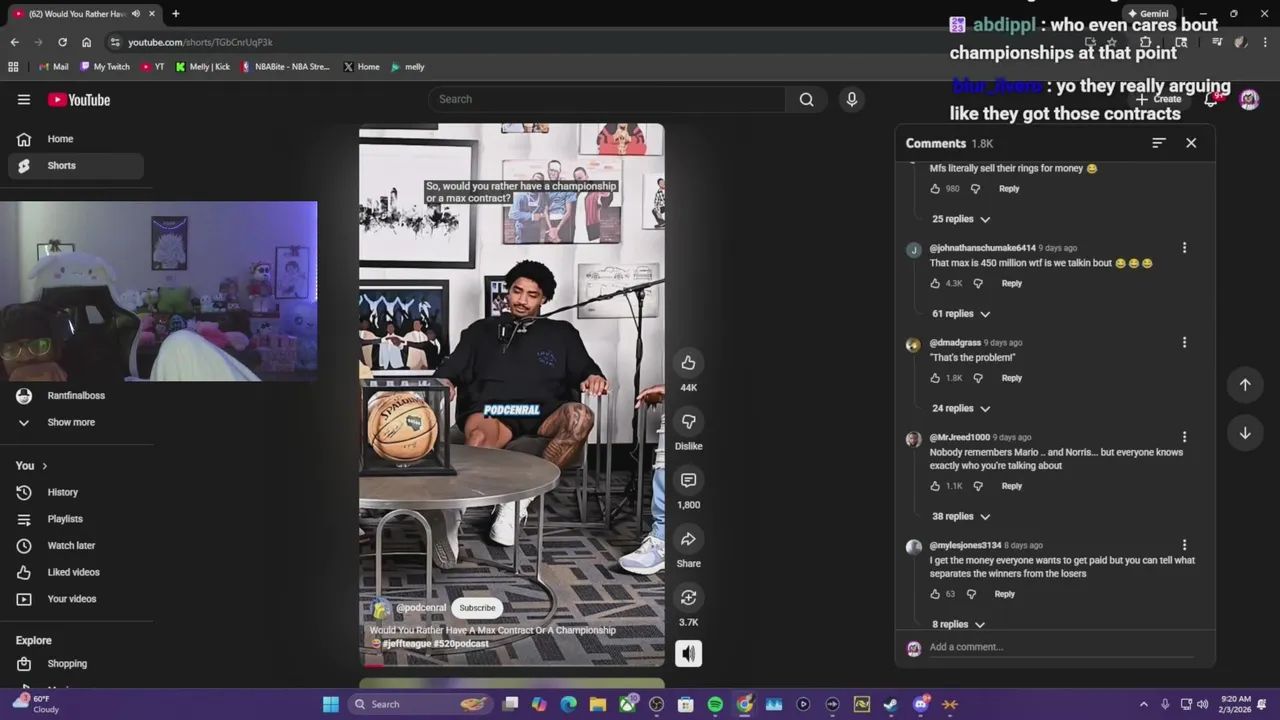Expand 24 replies thread
Image resolution: width=1280 pixels, height=720 pixels.
[961, 408]
